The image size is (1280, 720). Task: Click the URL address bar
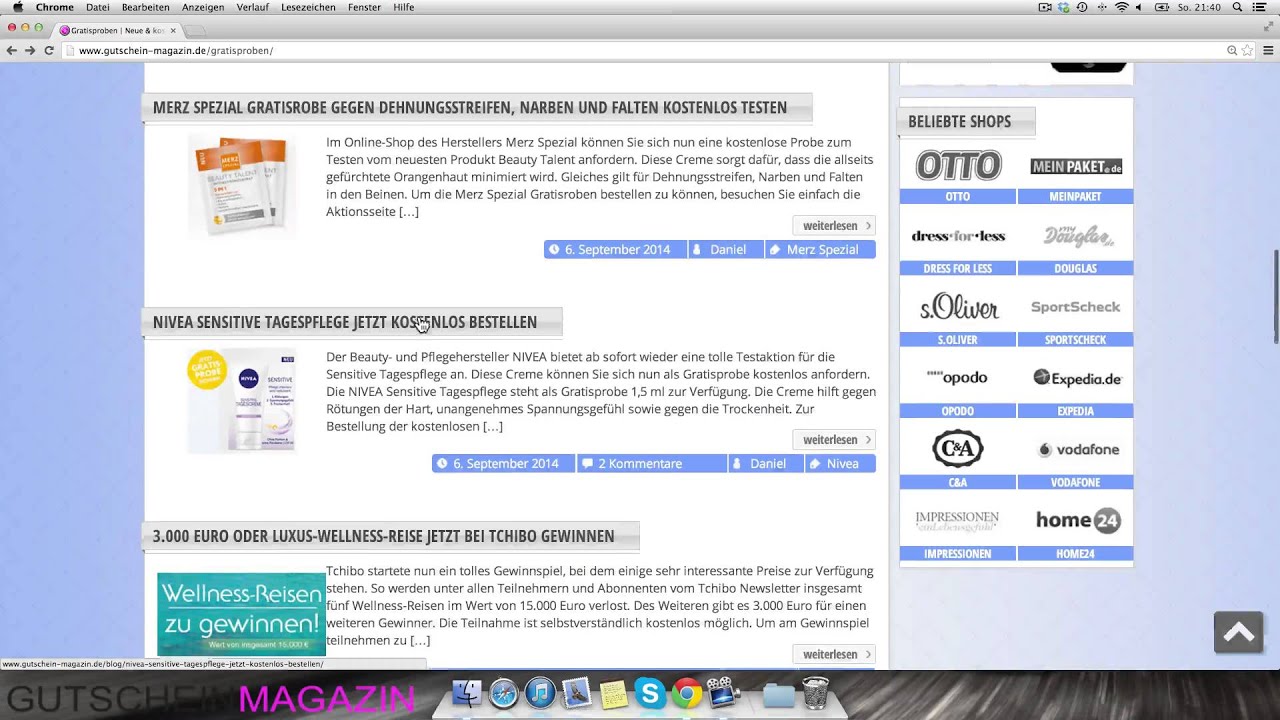point(640,50)
